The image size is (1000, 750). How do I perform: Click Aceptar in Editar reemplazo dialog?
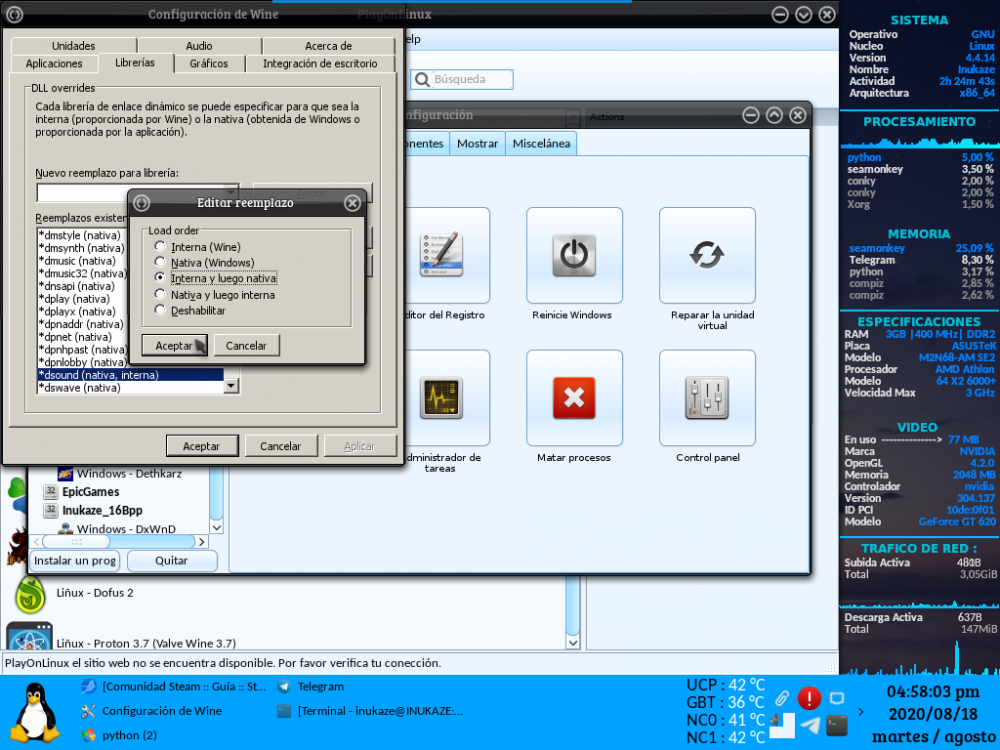[175, 345]
